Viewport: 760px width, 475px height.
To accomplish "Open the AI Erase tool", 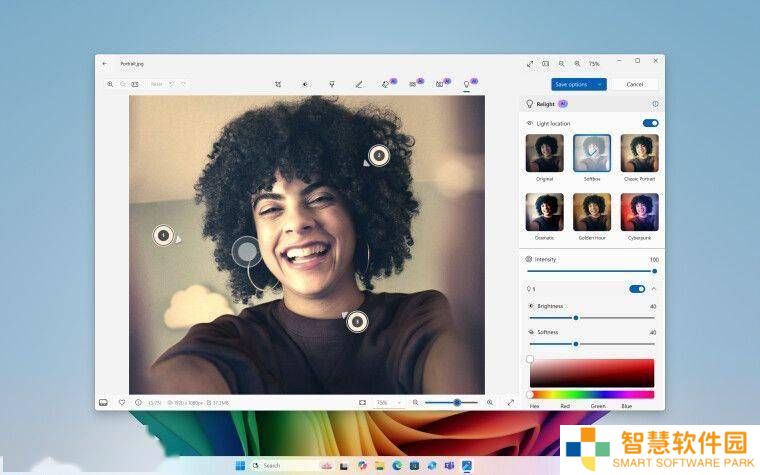I will click(386, 84).
